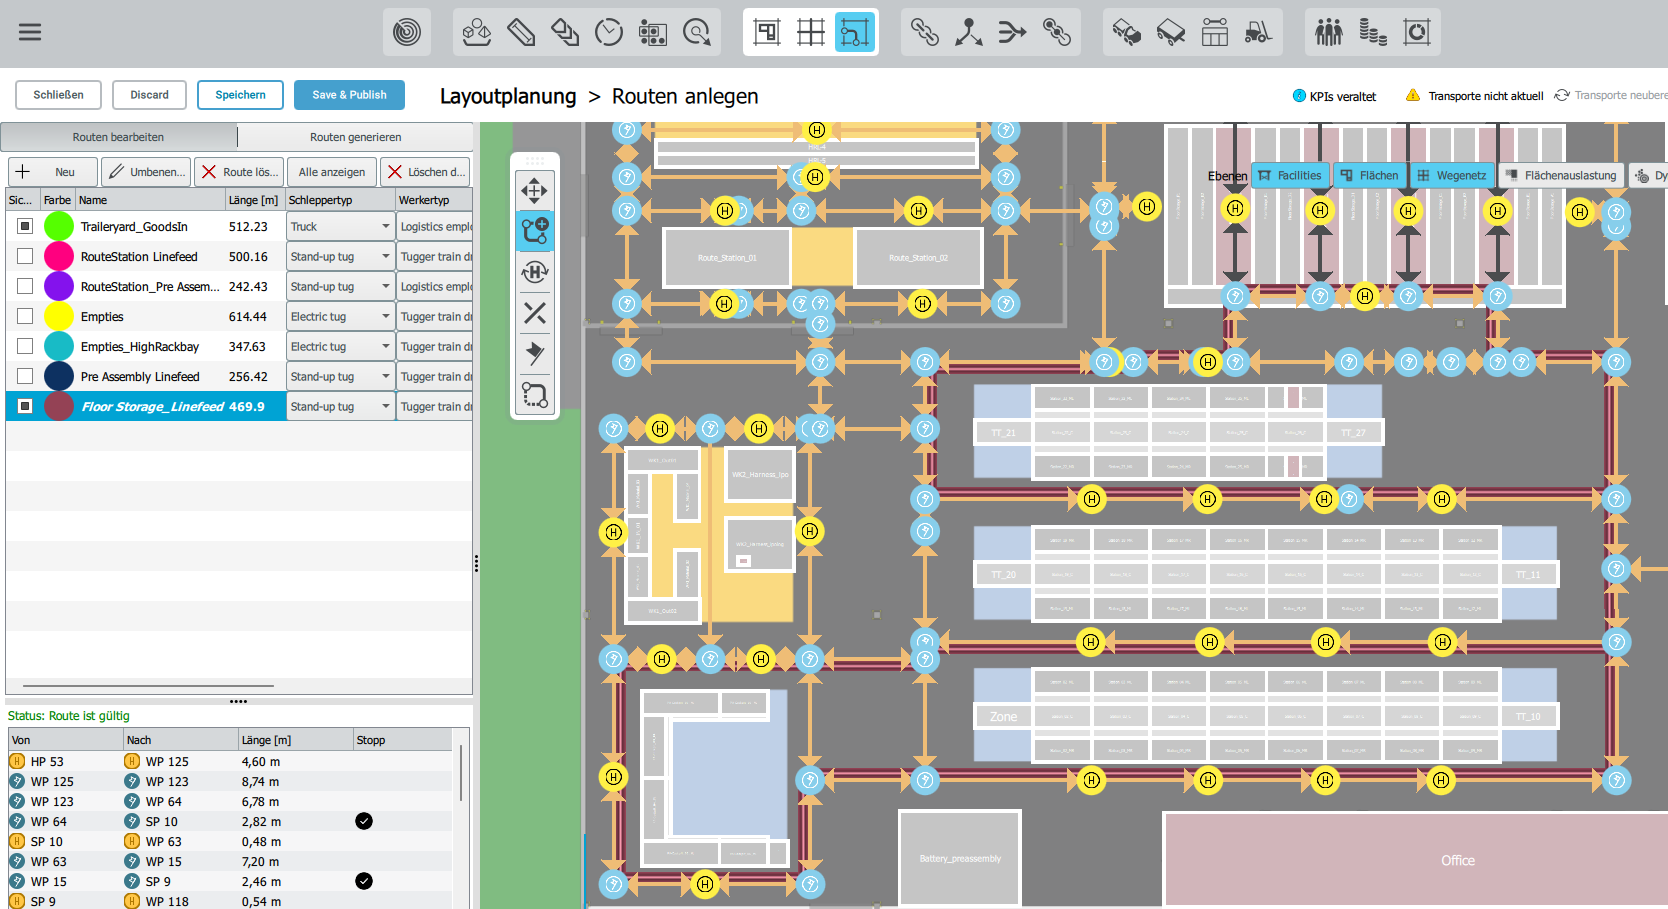Open the hamburger main menu
Screen dimensions: 1668x909
click(x=30, y=32)
